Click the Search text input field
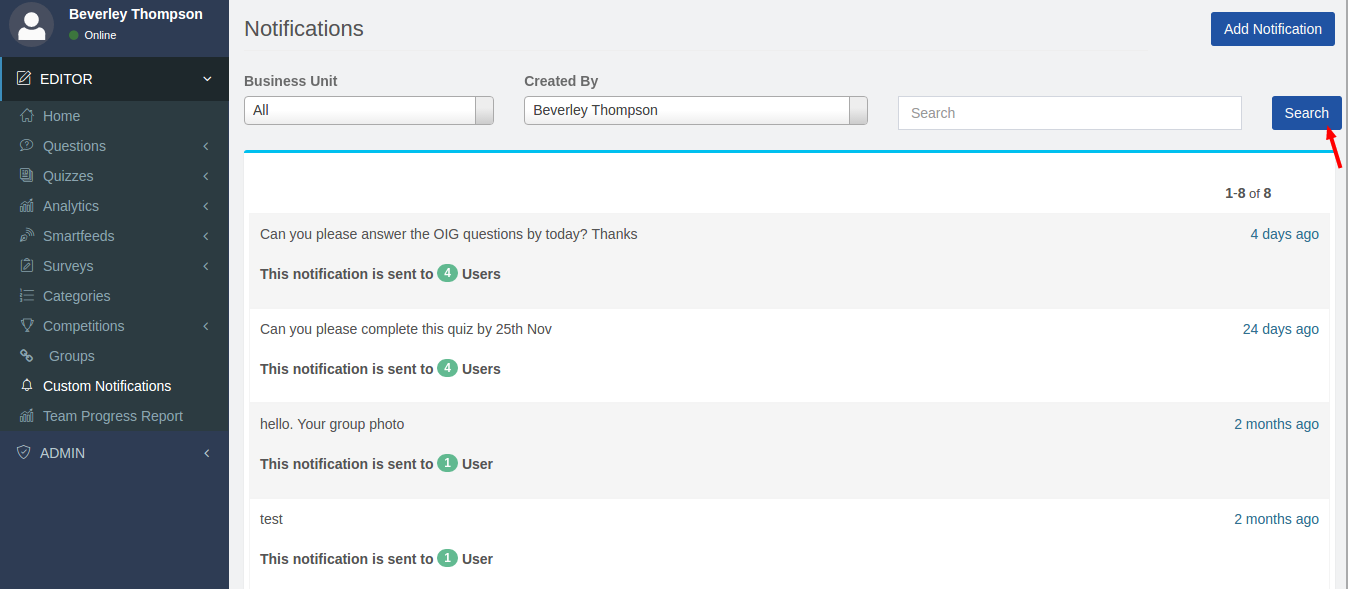This screenshot has height=589, width=1348. [1069, 113]
